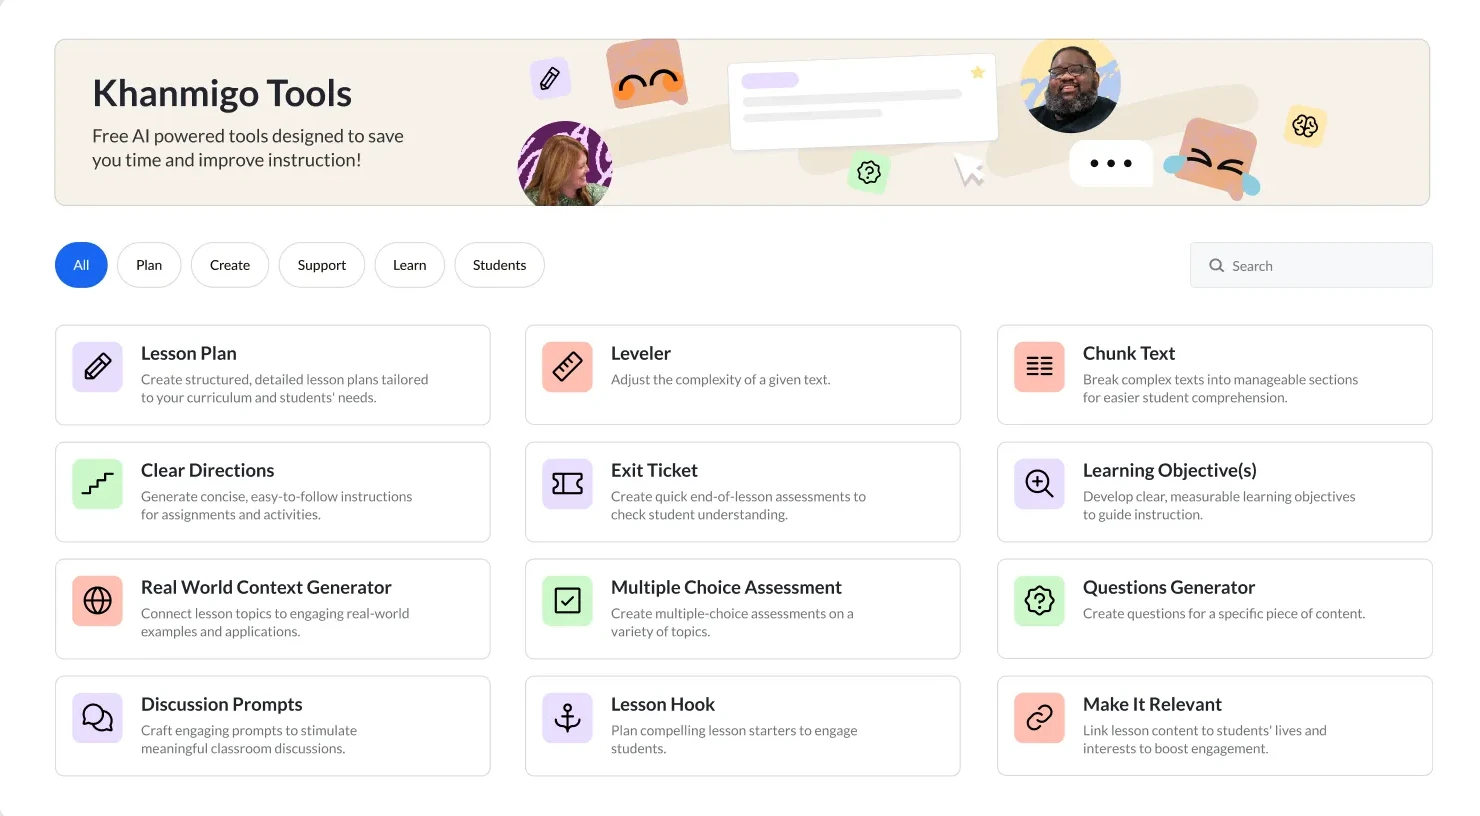Click "Break complex texts into manageable sections" description
Screen dimensions: 1480x816
click(x=1220, y=388)
